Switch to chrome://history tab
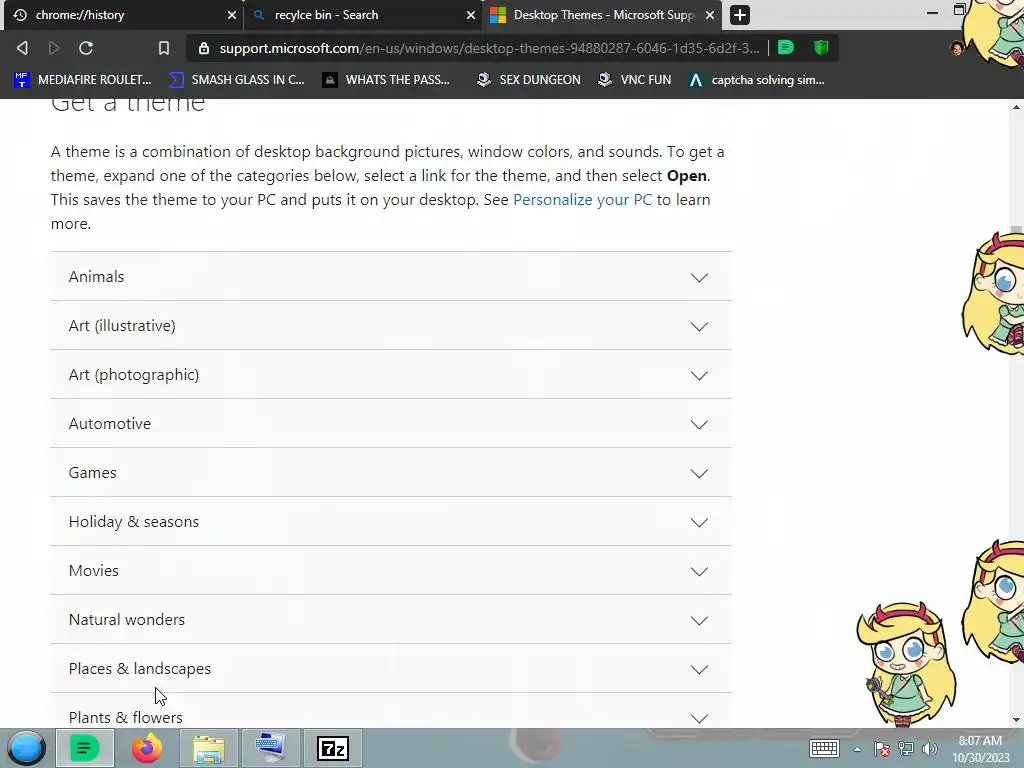 click(x=124, y=15)
